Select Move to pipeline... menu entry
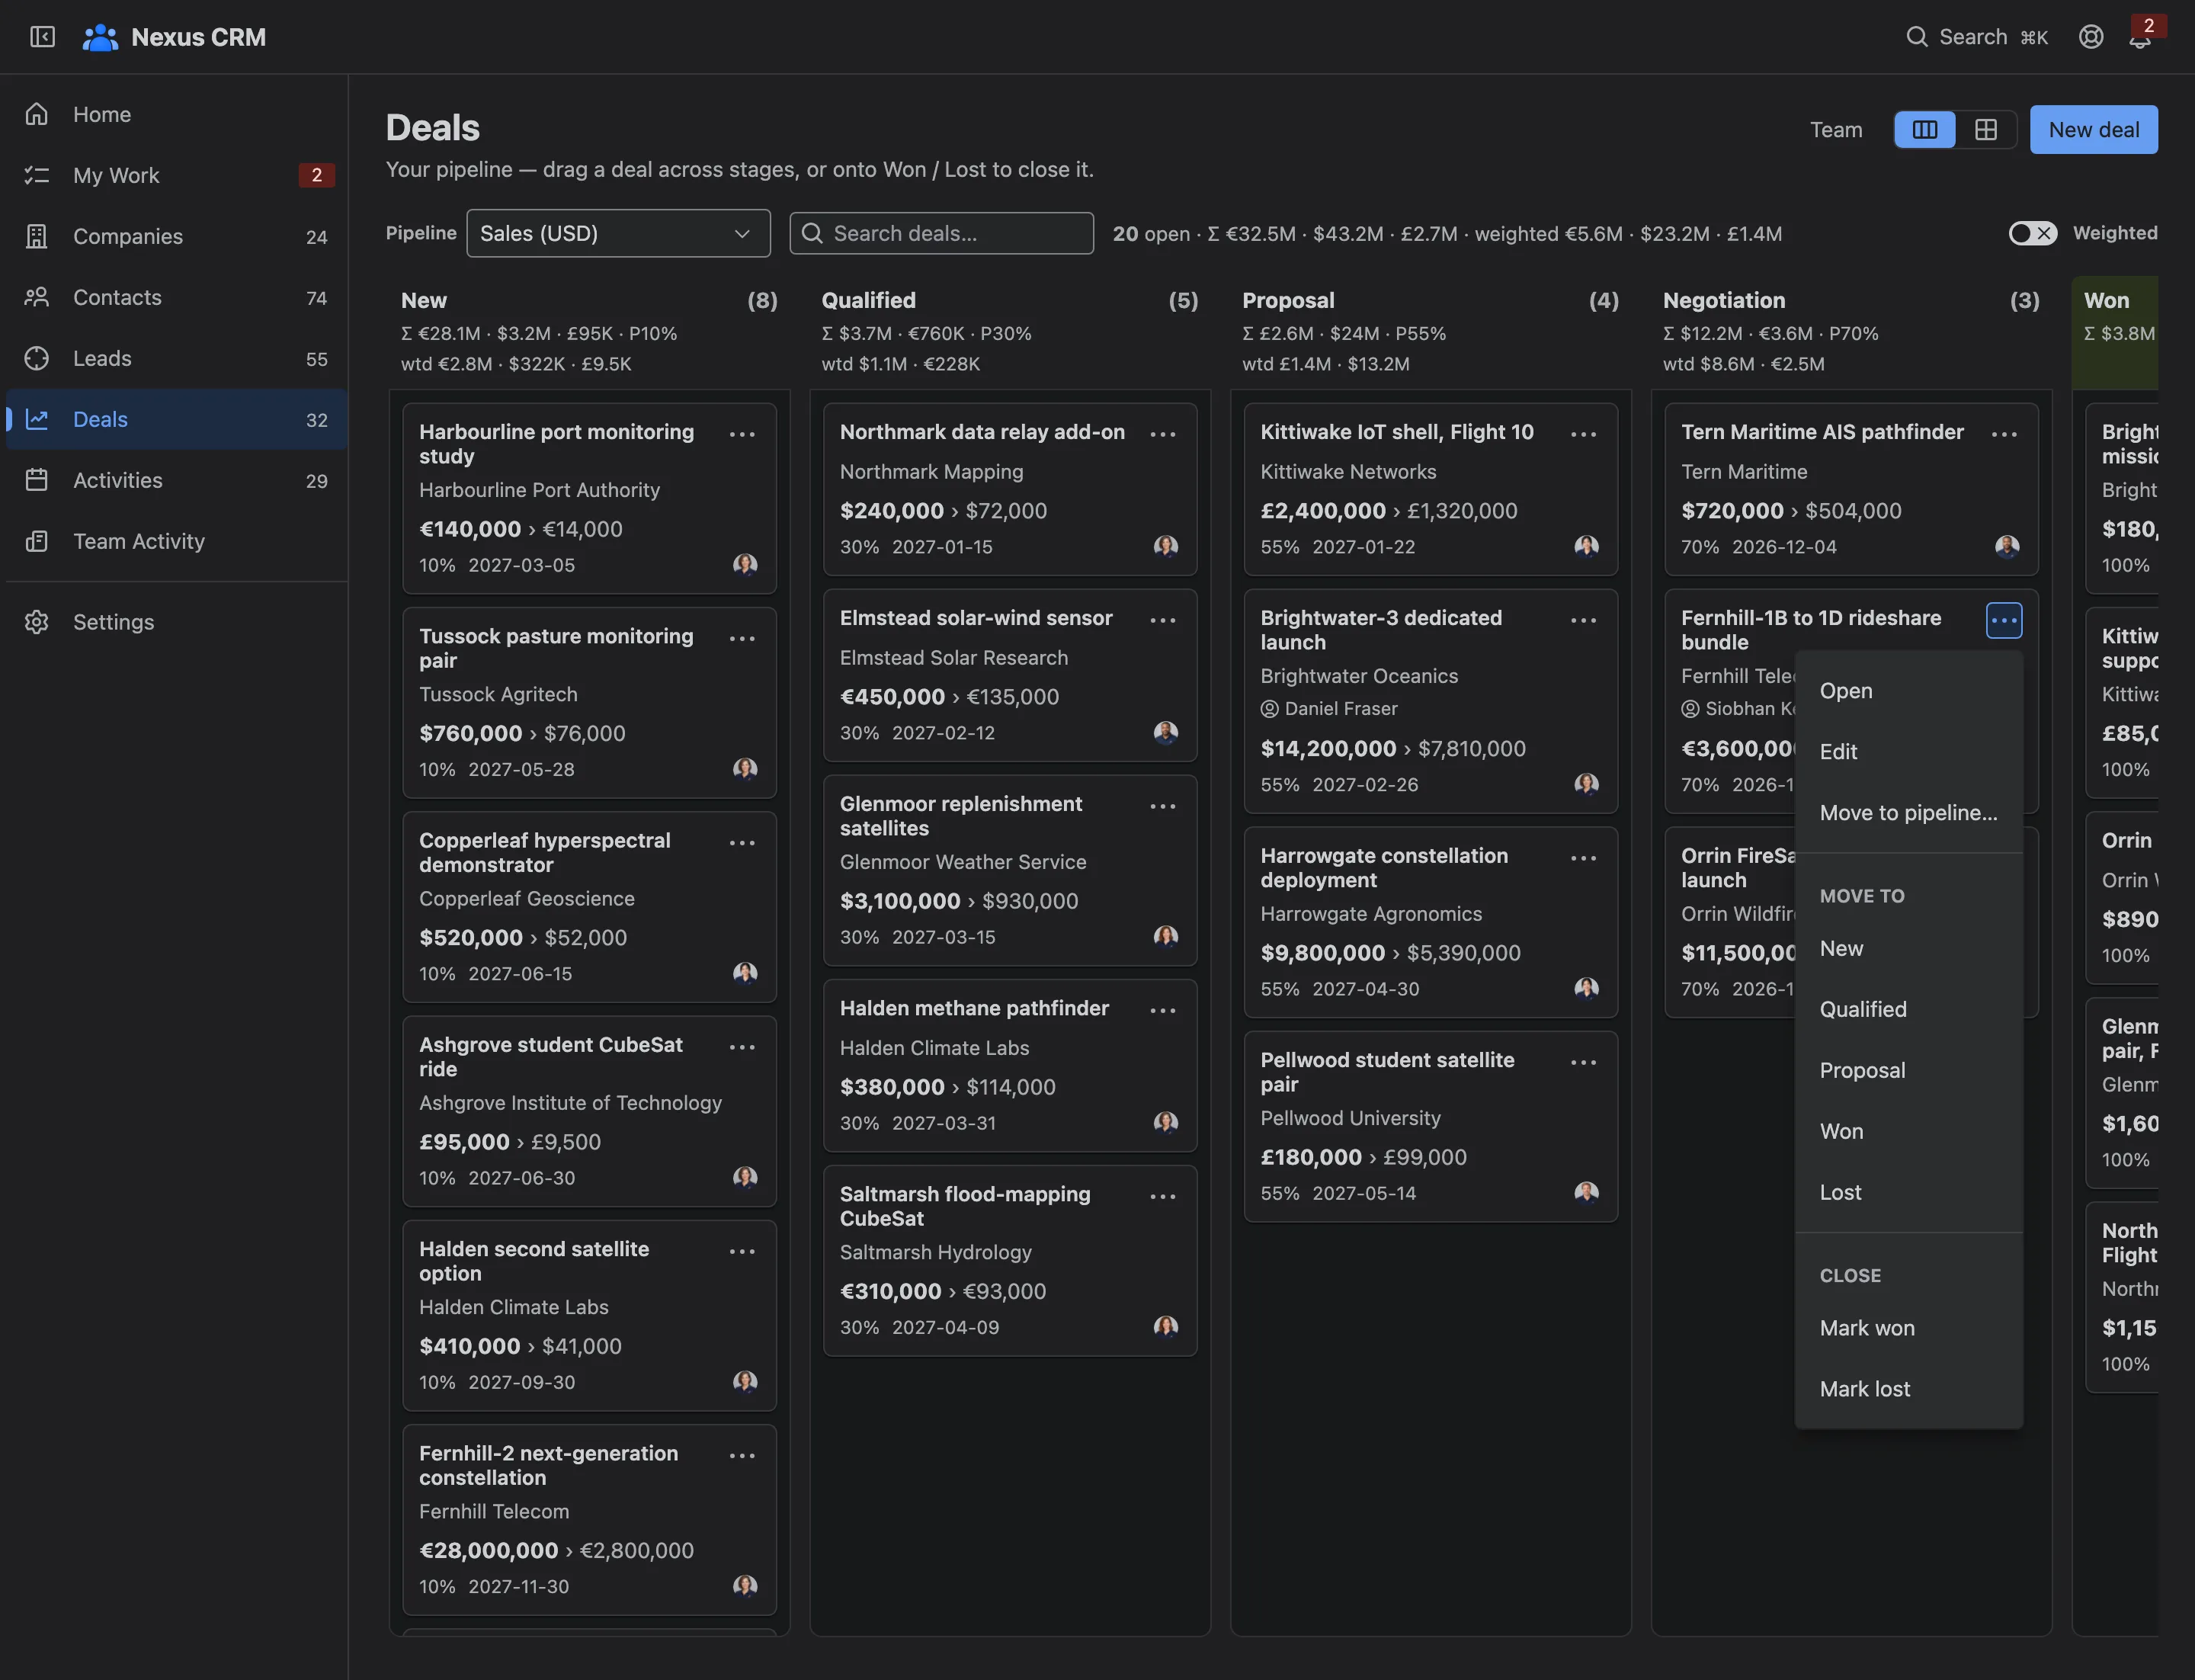The height and width of the screenshot is (1680, 2195). click(1909, 812)
